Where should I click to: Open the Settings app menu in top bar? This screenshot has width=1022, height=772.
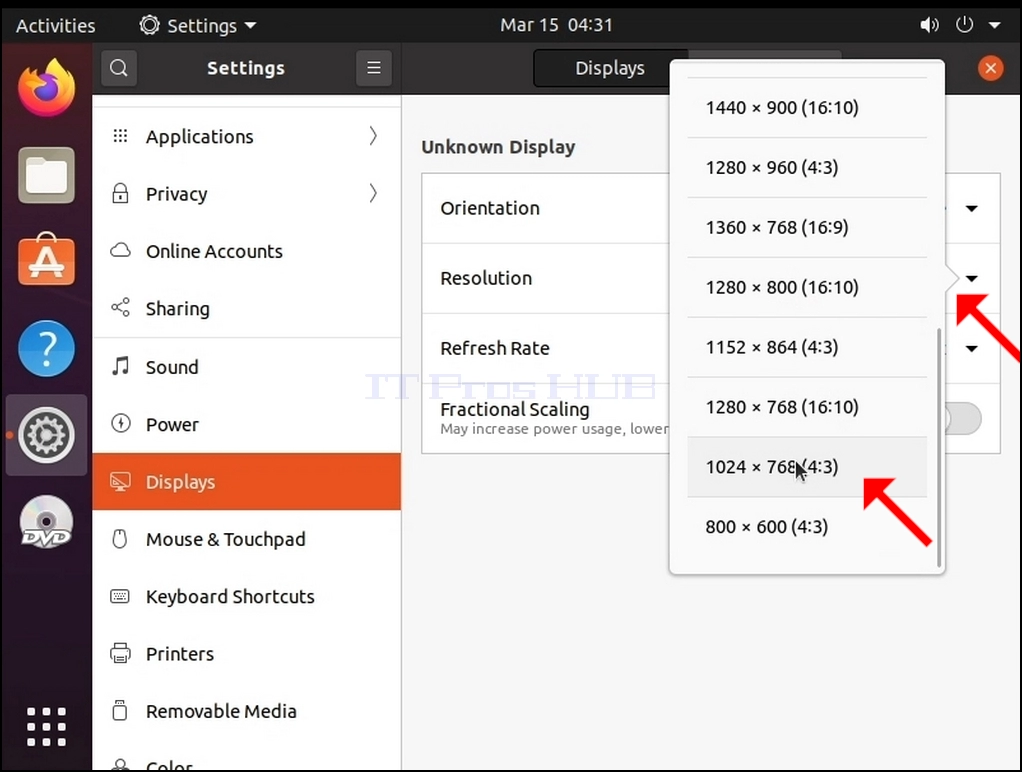197,25
